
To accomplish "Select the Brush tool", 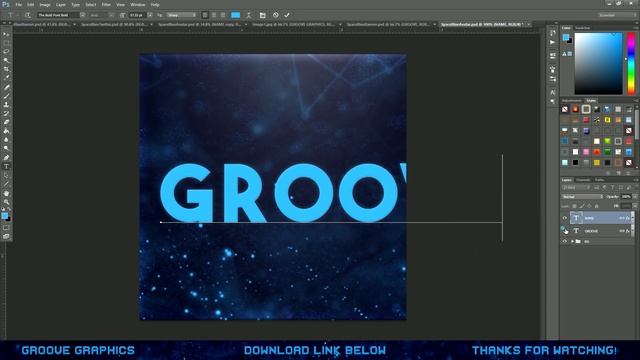I will [x=6, y=96].
